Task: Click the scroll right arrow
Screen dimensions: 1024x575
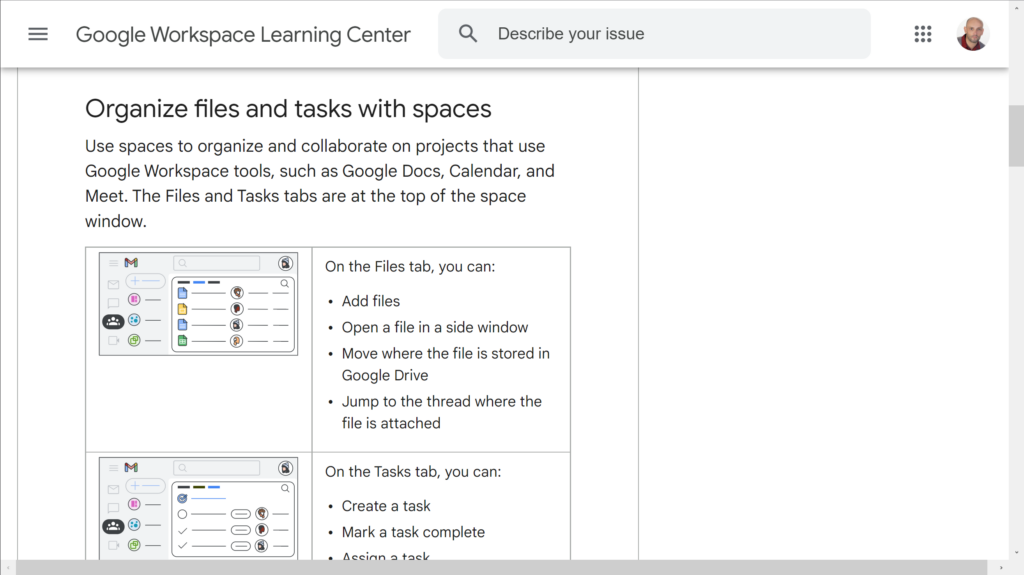Action: [1001, 568]
